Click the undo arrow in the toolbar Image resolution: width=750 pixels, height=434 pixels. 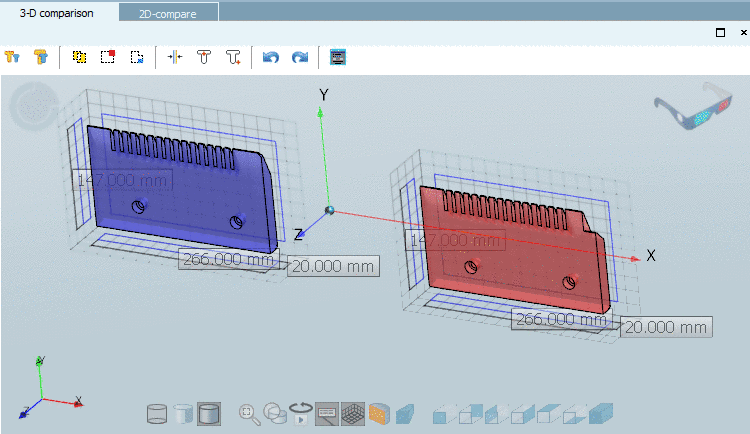coord(270,58)
